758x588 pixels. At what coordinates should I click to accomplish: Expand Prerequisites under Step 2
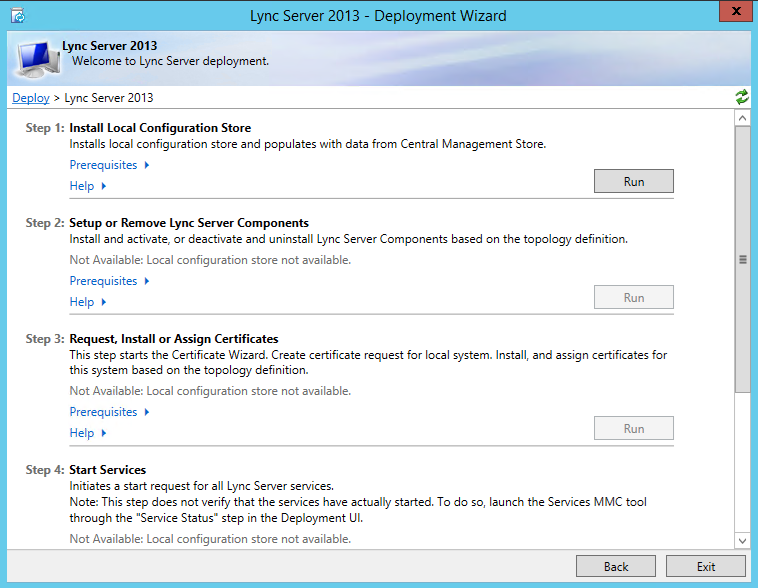pos(109,281)
